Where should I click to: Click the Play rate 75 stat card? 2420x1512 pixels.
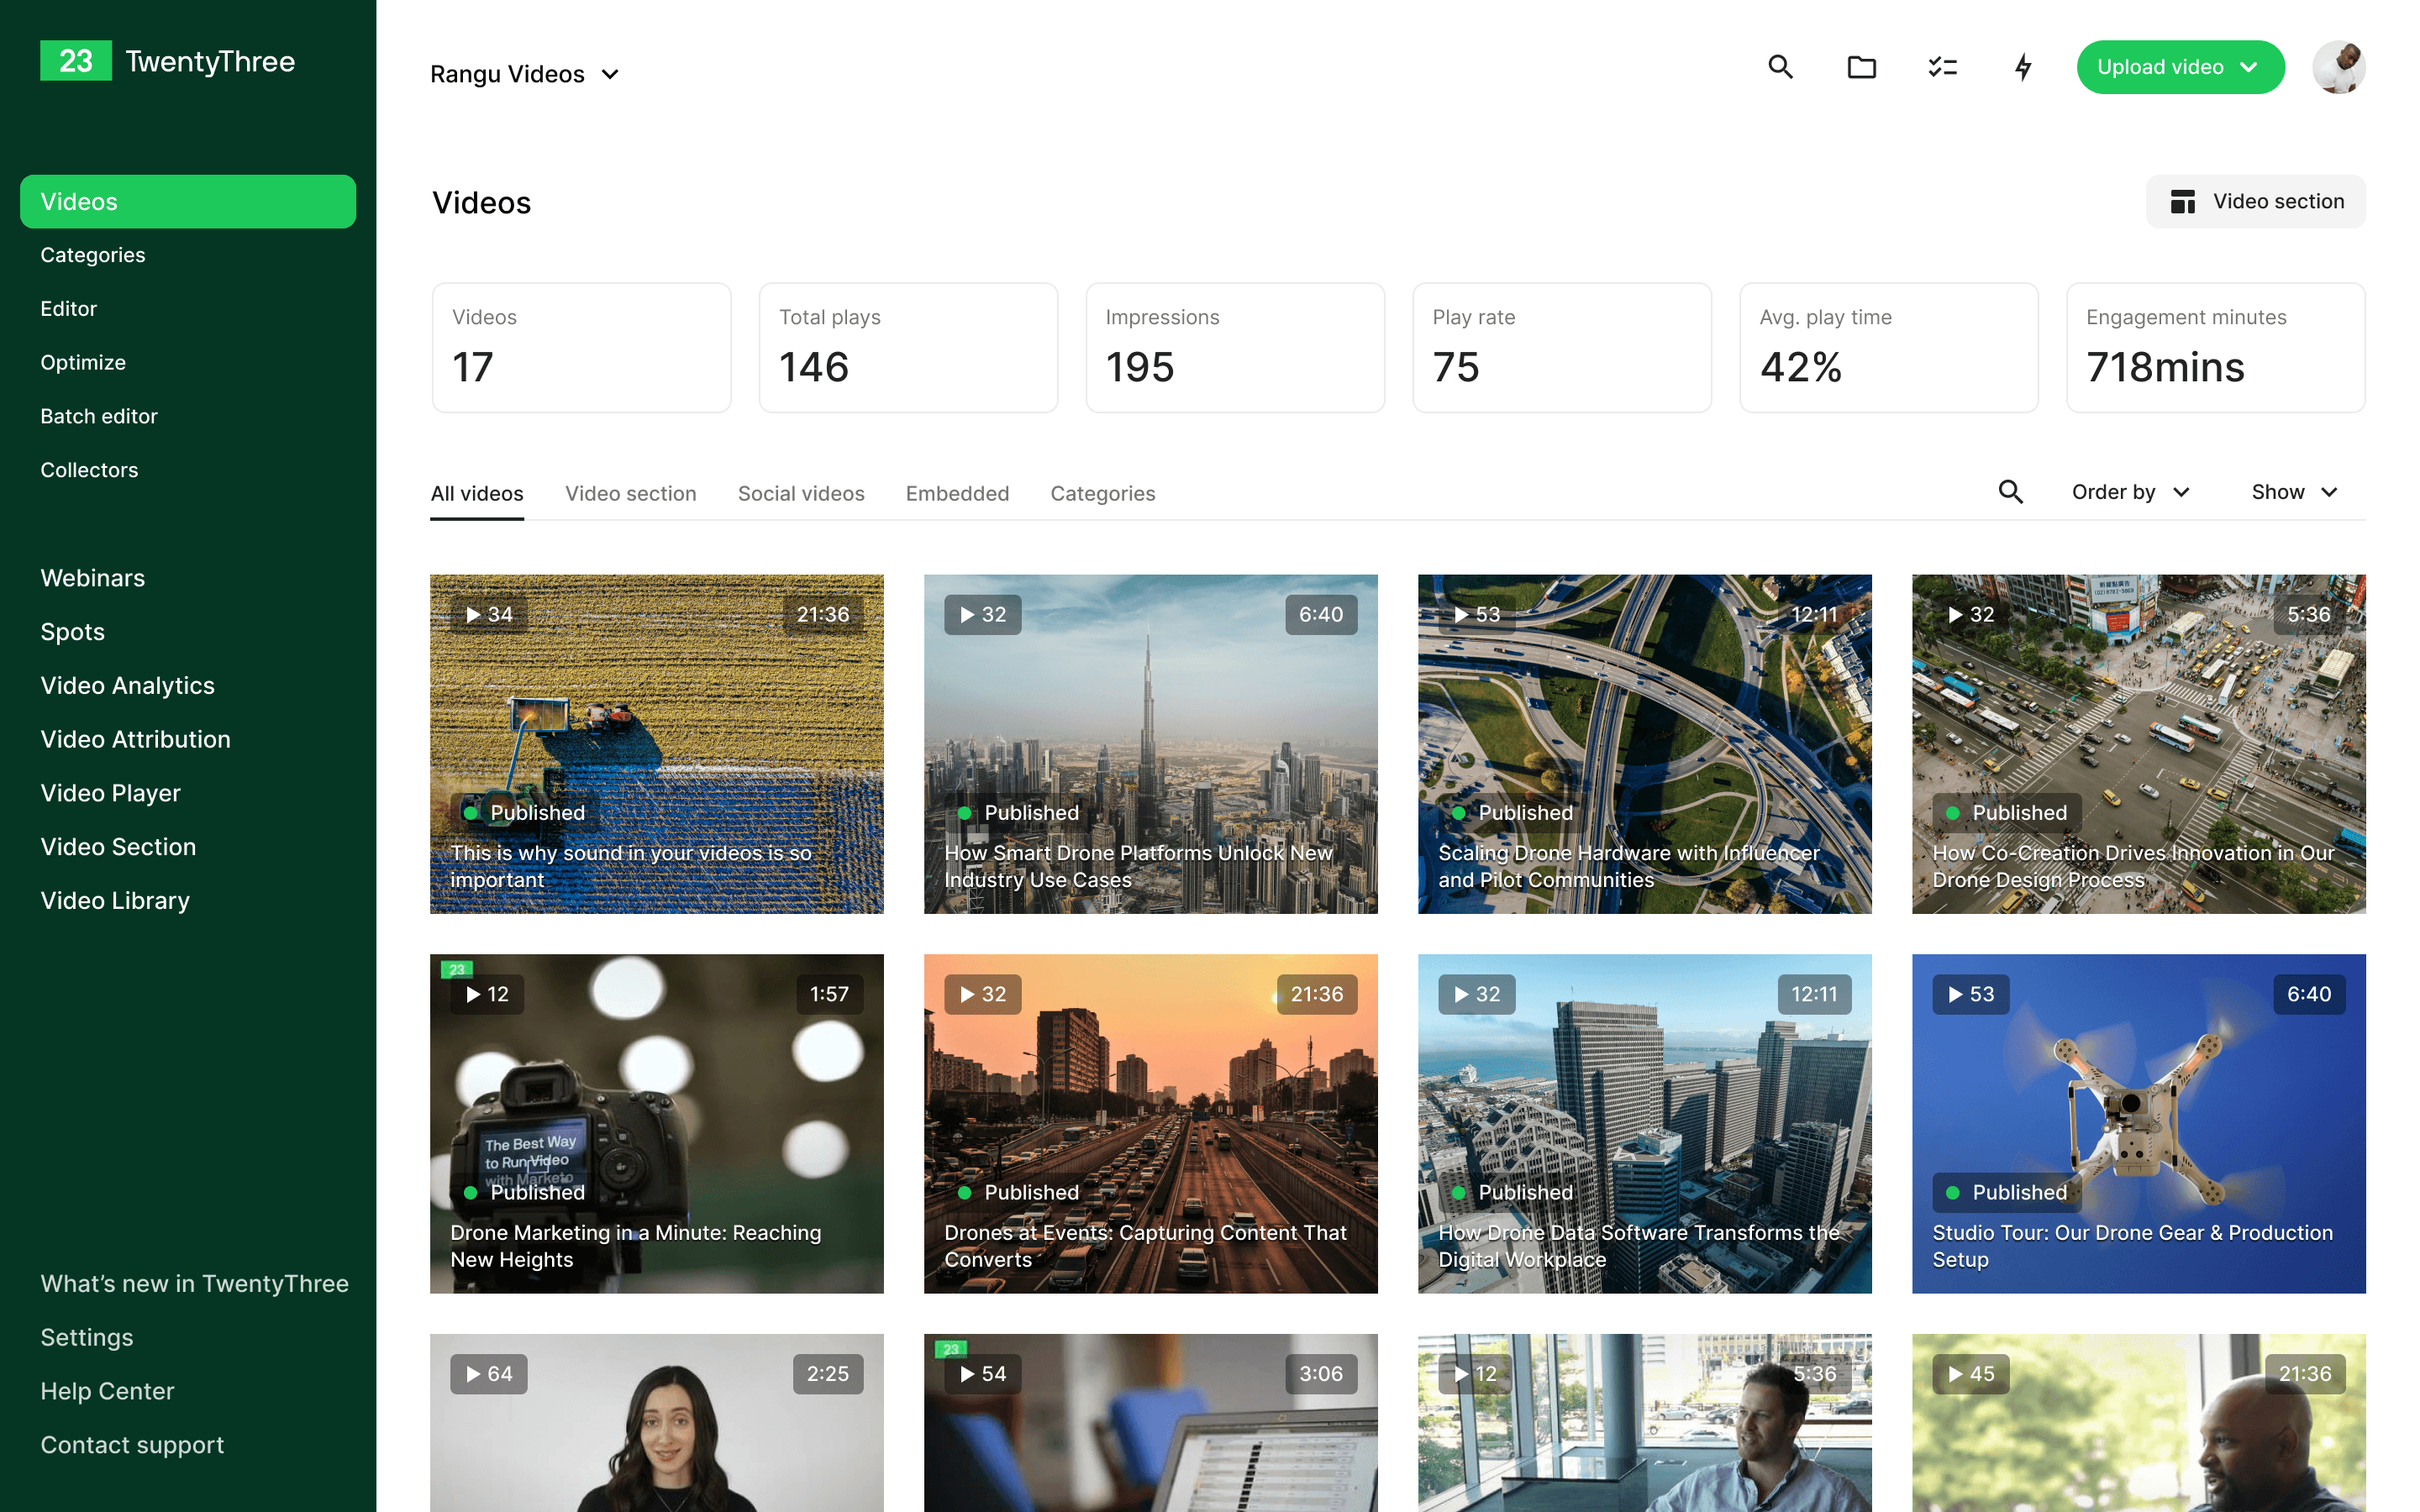[x=1562, y=348]
